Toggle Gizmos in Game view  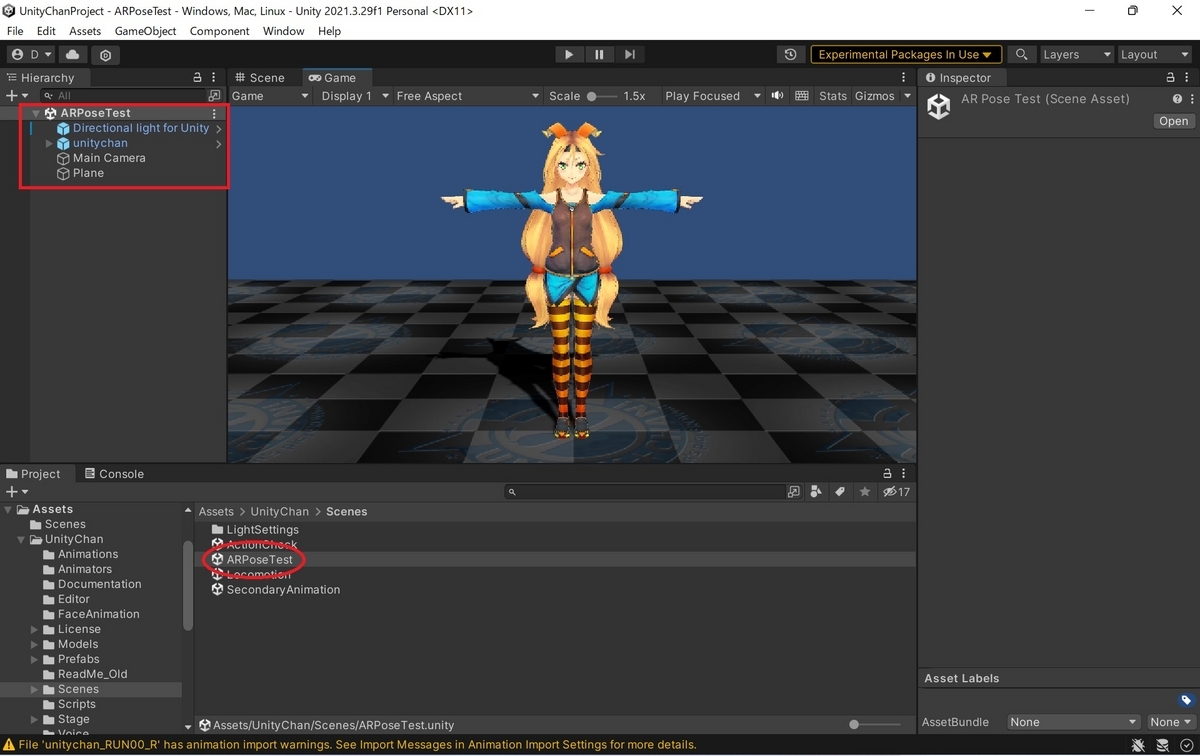tap(875, 96)
